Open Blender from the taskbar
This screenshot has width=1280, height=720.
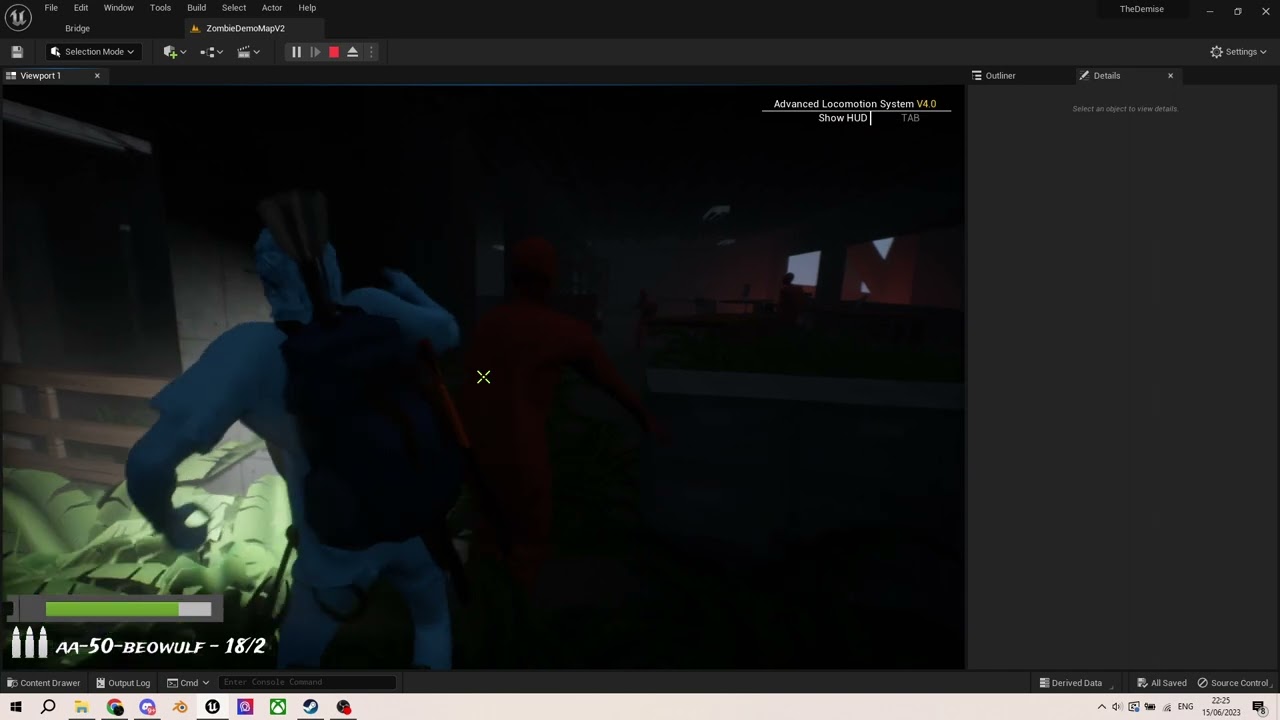(180, 707)
